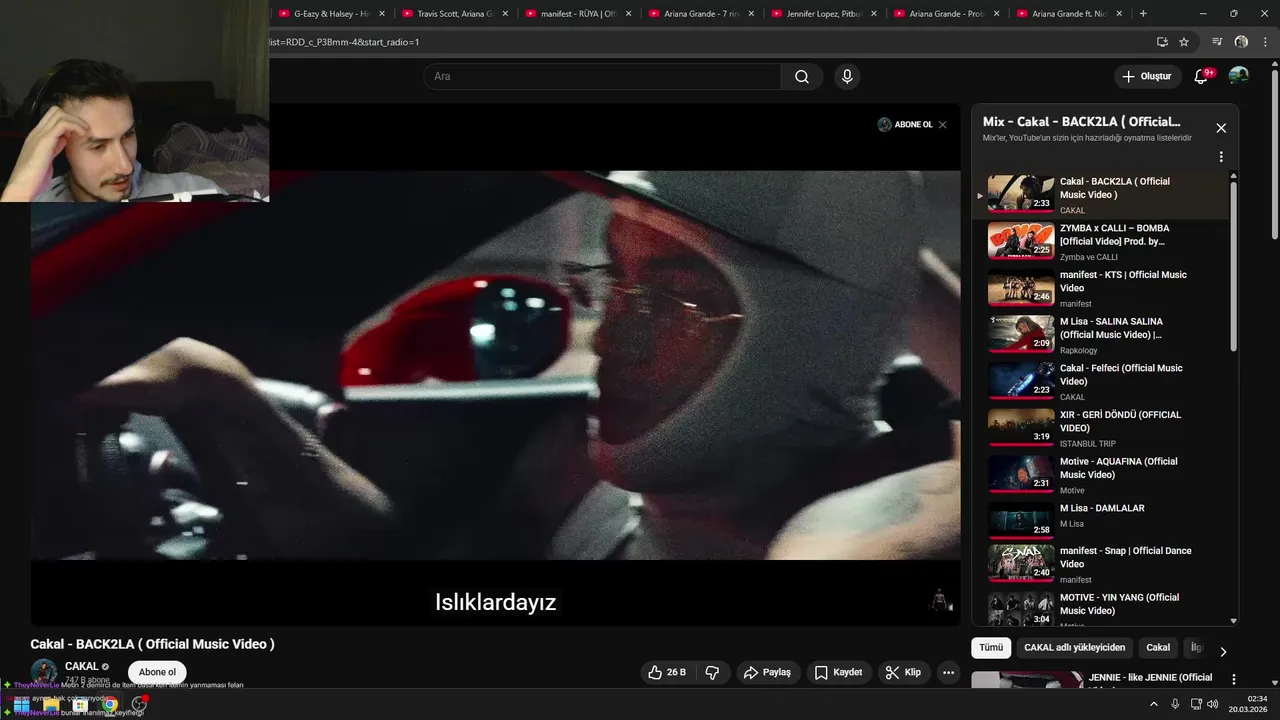
Task: Open a new browser tab
Action: (1143, 13)
